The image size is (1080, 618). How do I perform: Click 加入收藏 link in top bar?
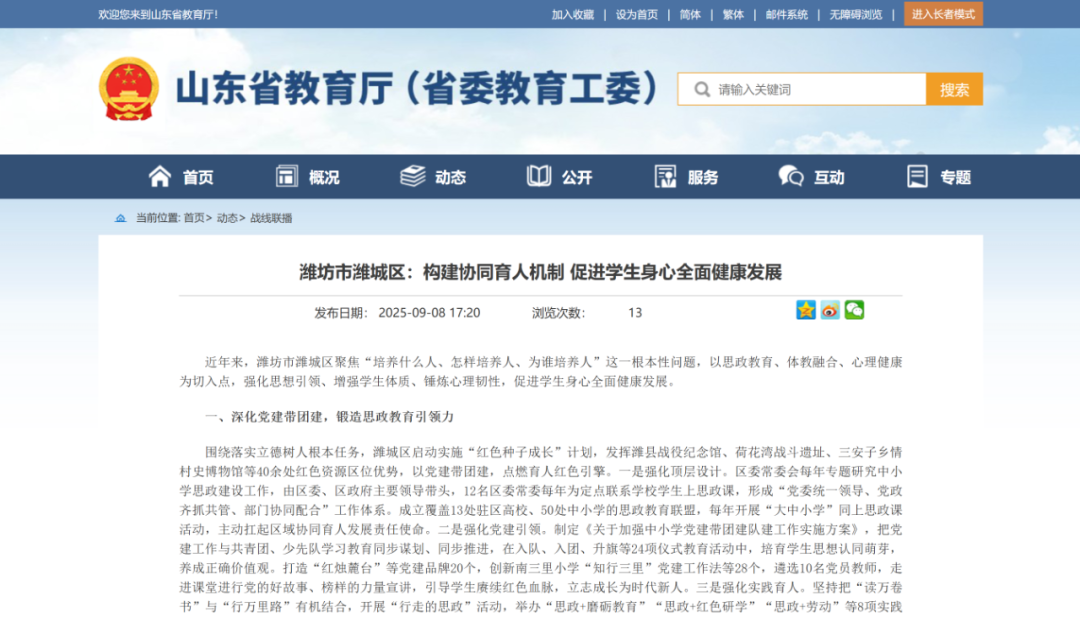coord(572,14)
